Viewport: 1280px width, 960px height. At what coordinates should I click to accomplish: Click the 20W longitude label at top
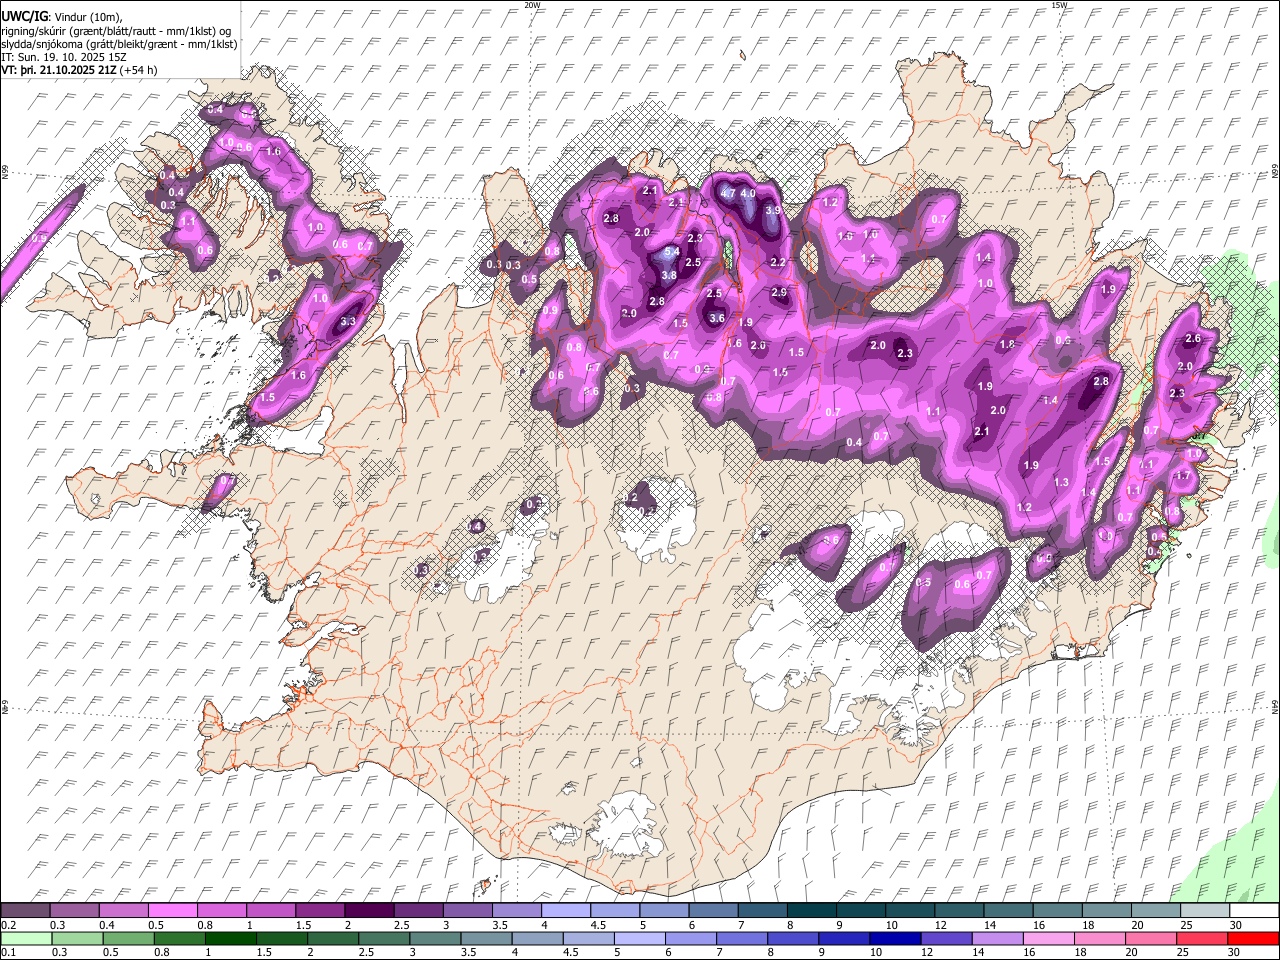(x=532, y=5)
